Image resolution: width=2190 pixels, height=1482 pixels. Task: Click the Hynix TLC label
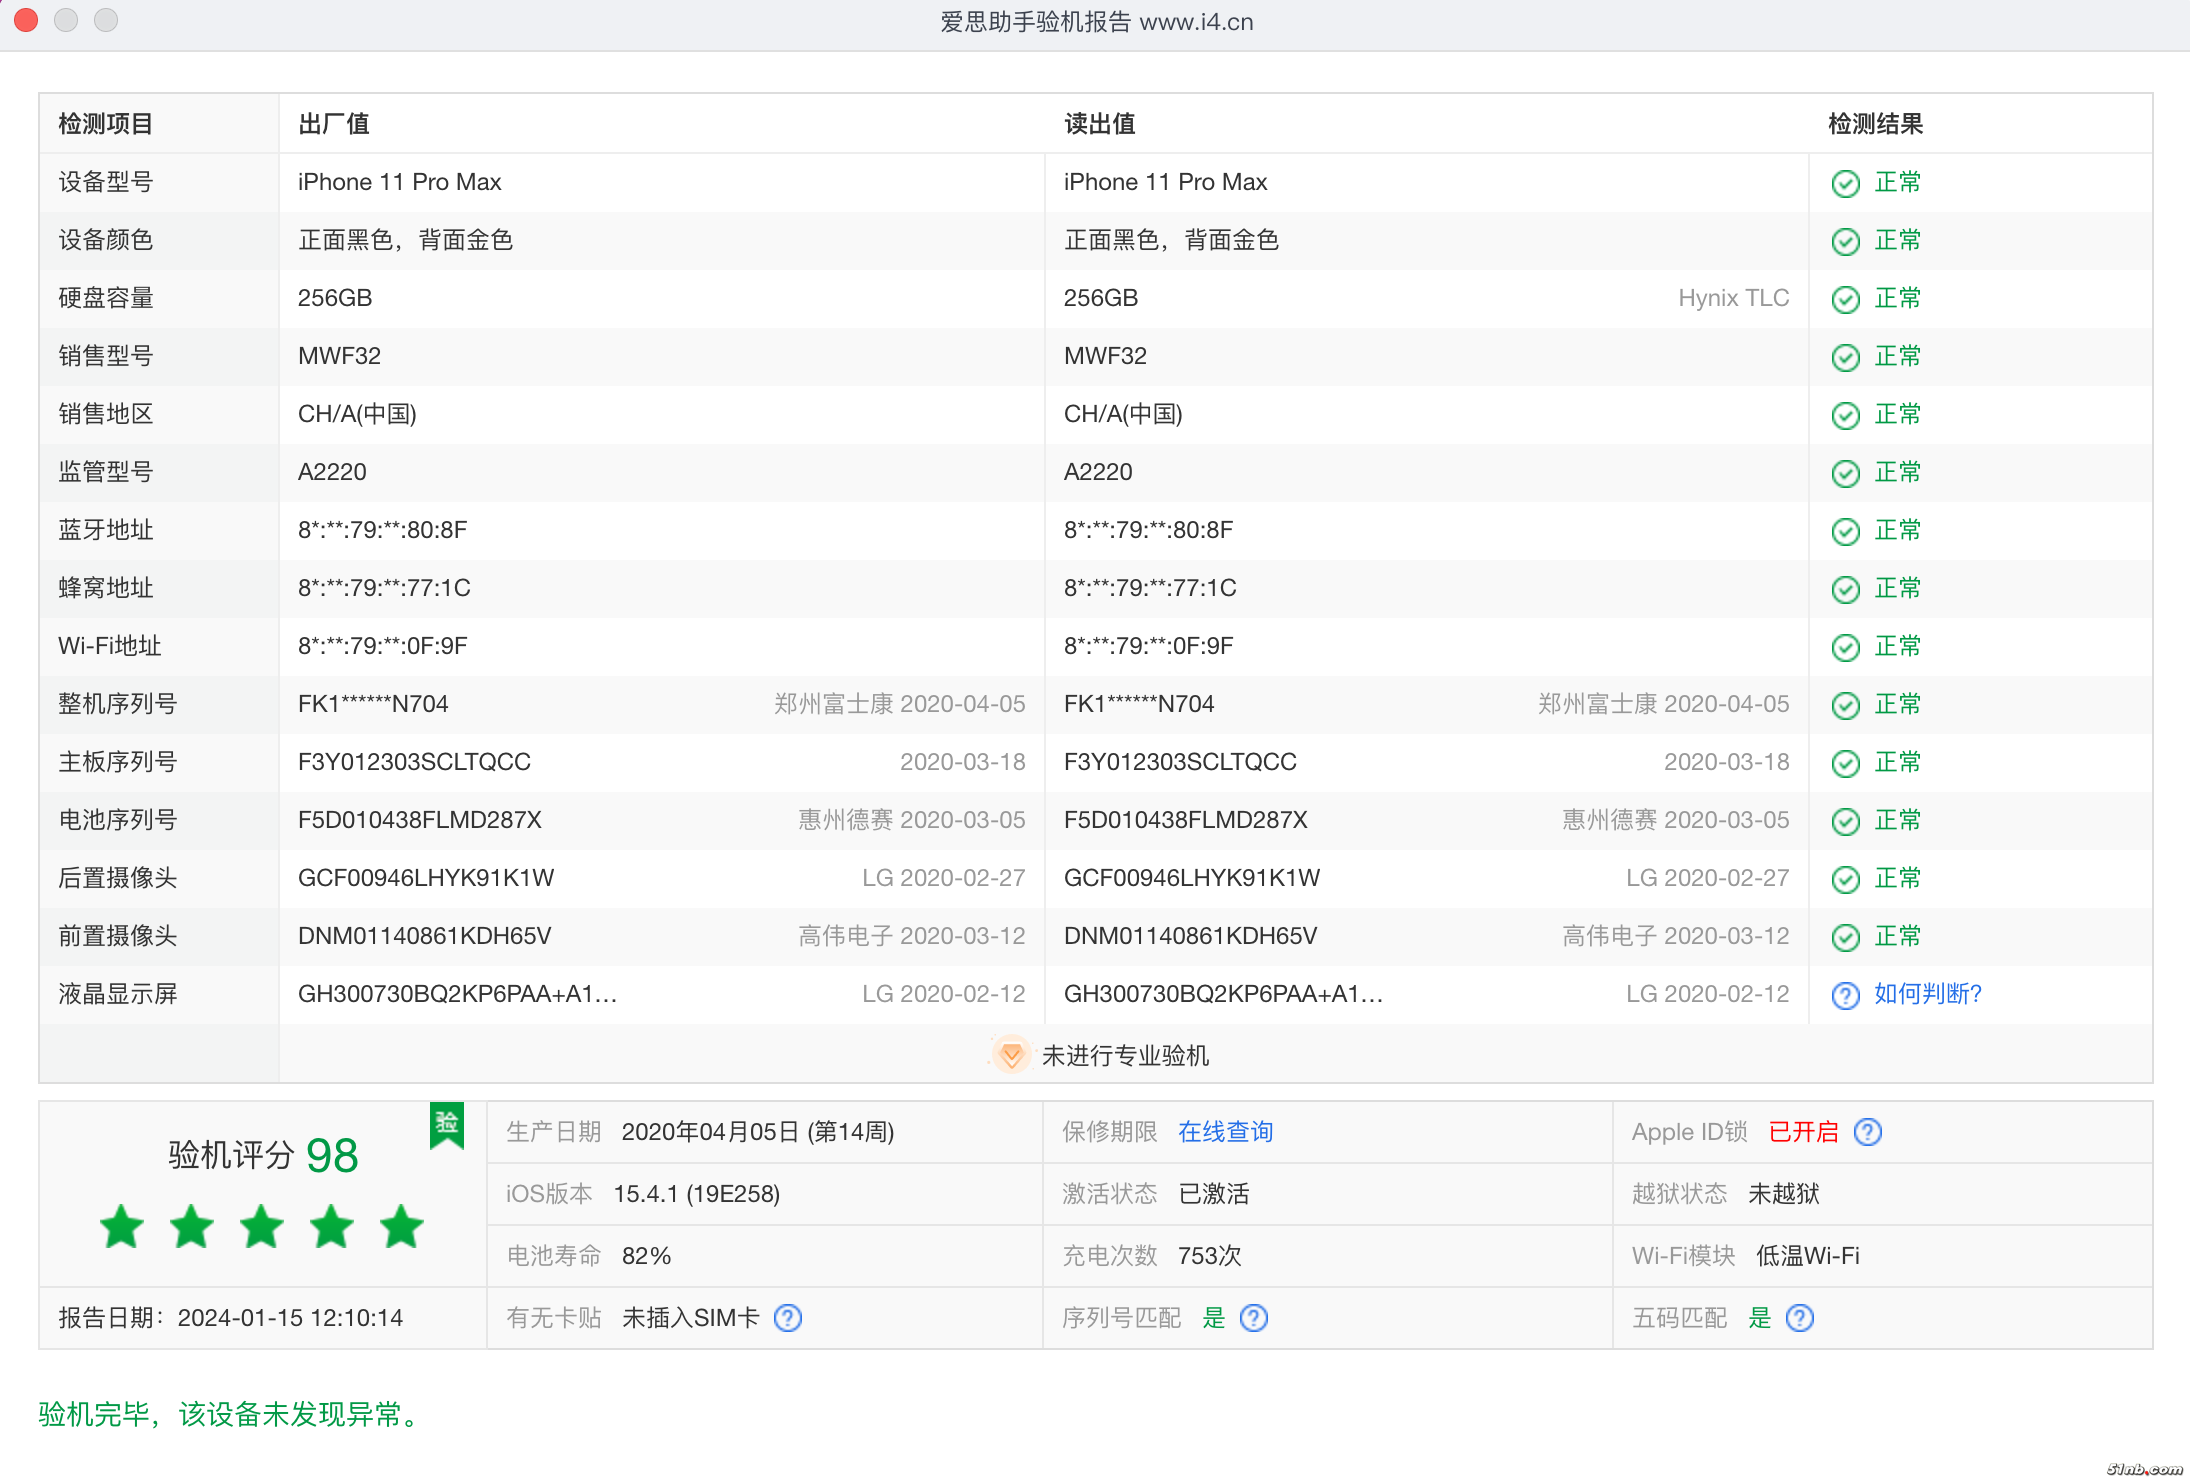(x=1733, y=298)
